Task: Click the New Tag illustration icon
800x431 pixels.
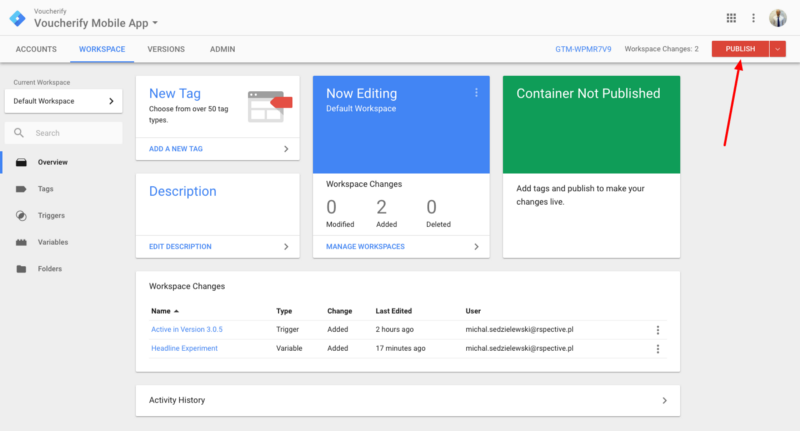Action: 269,106
